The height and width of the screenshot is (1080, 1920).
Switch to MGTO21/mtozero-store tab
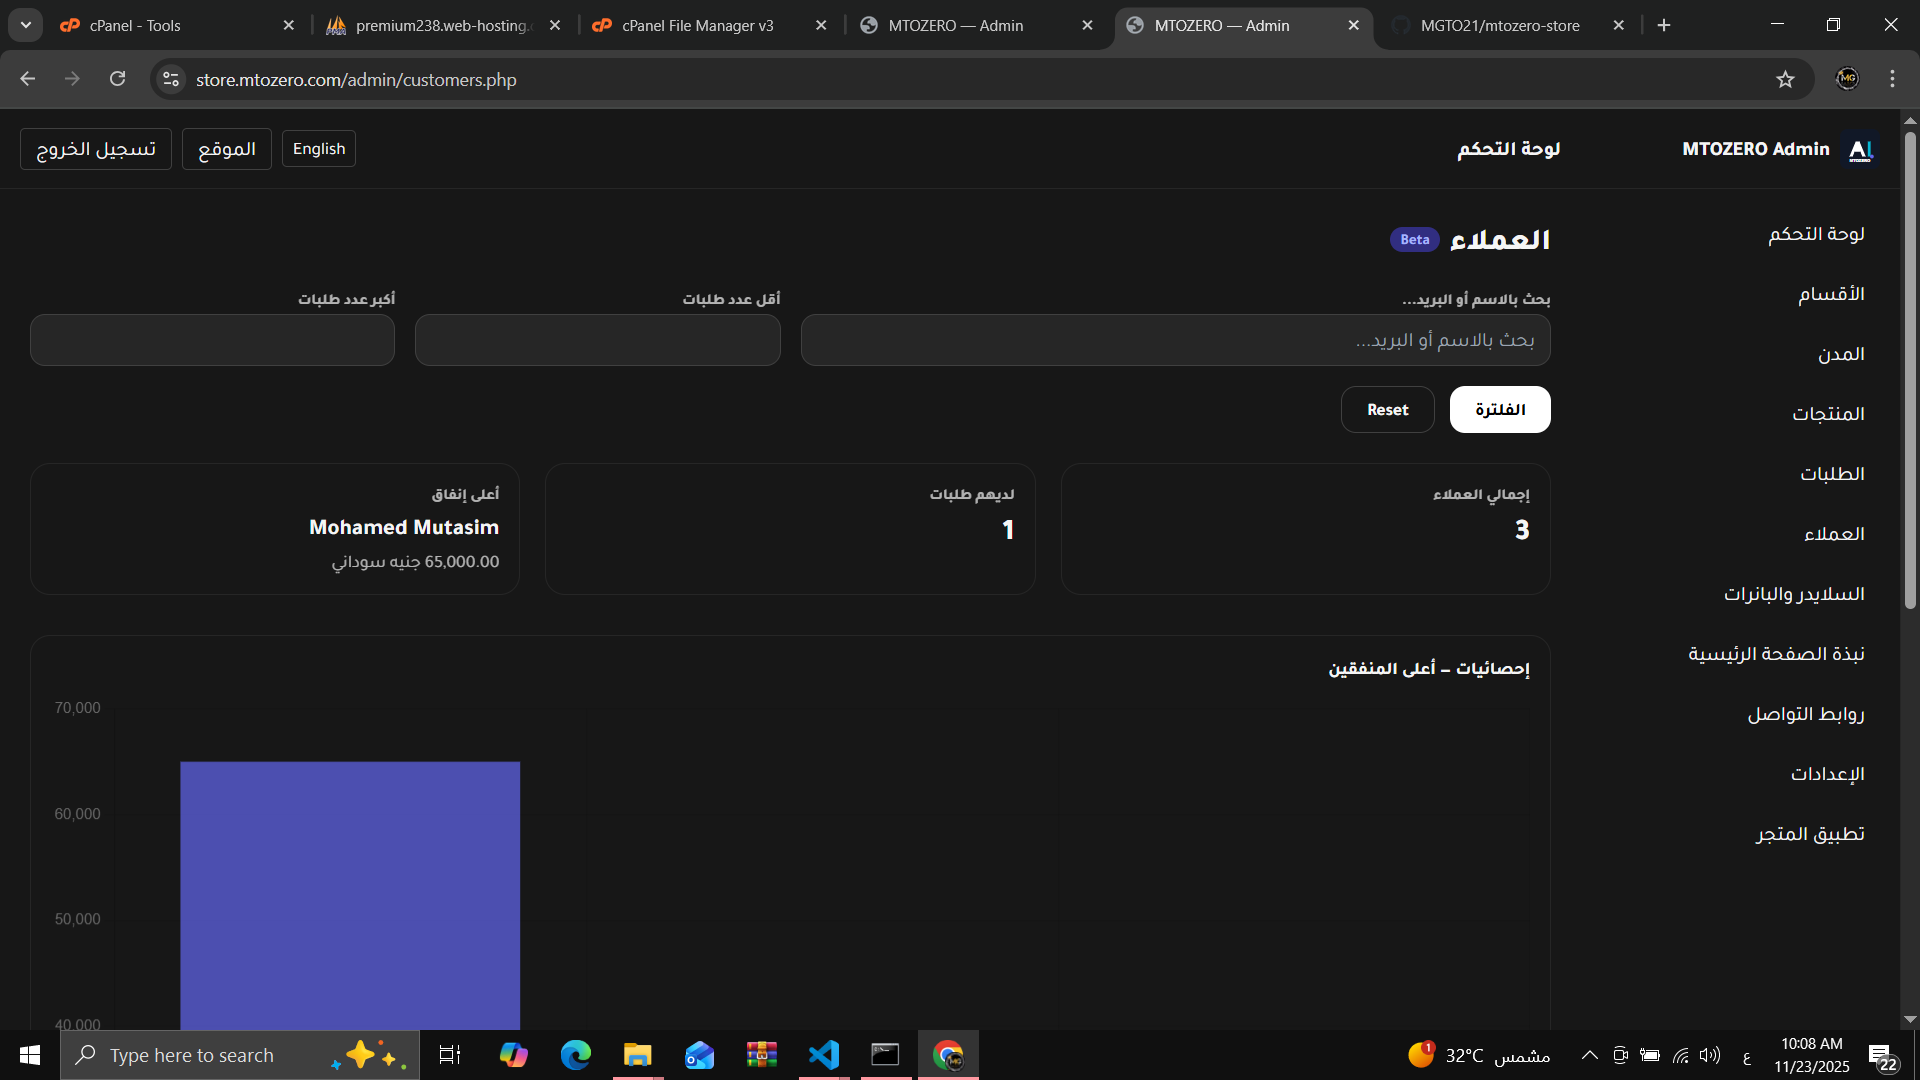(1499, 25)
